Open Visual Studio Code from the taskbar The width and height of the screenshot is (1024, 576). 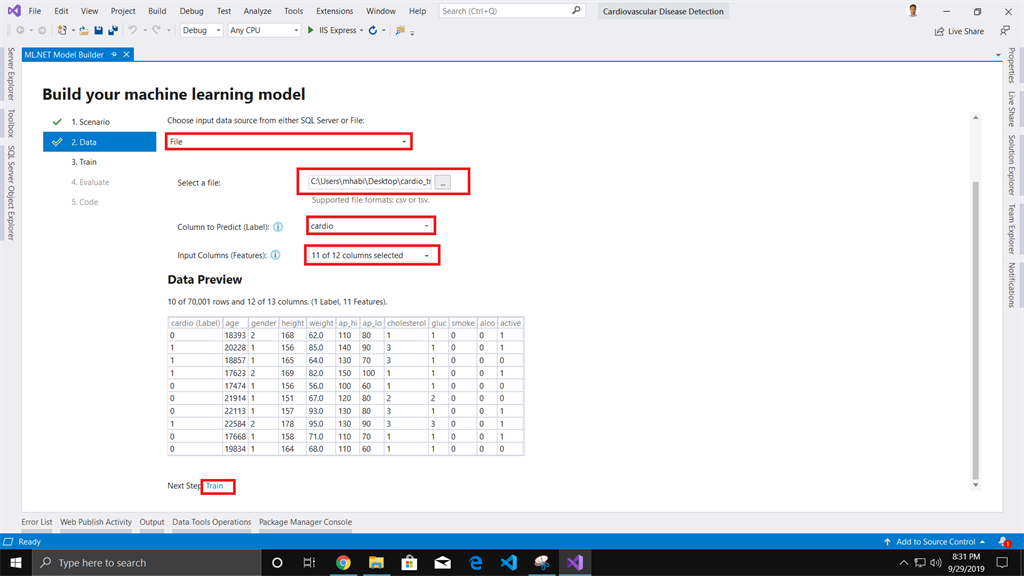[508, 563]
